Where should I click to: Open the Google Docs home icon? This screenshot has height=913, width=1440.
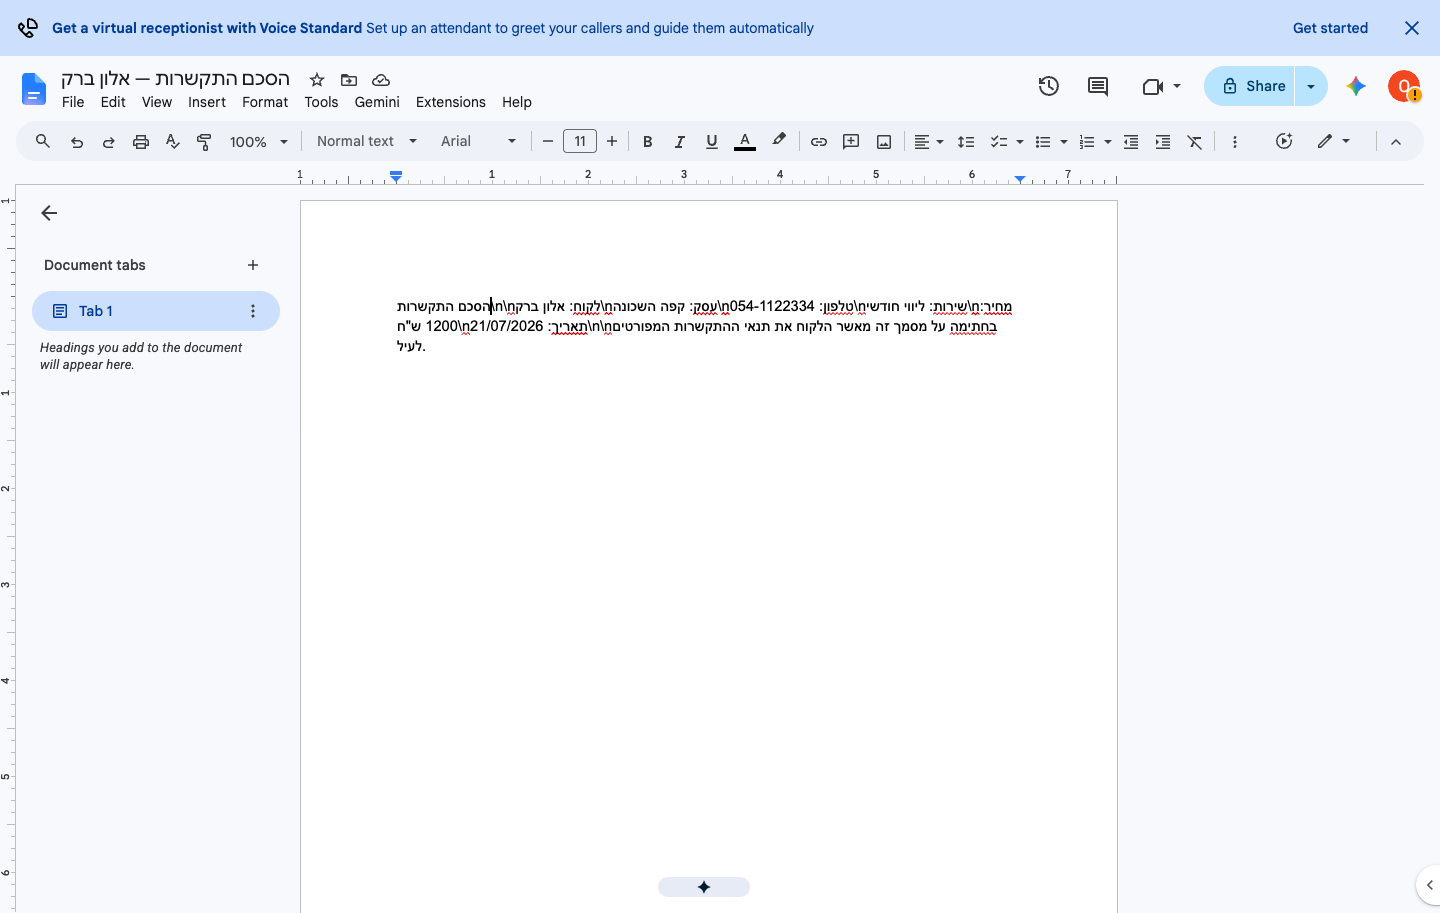(x=34, y=89)
